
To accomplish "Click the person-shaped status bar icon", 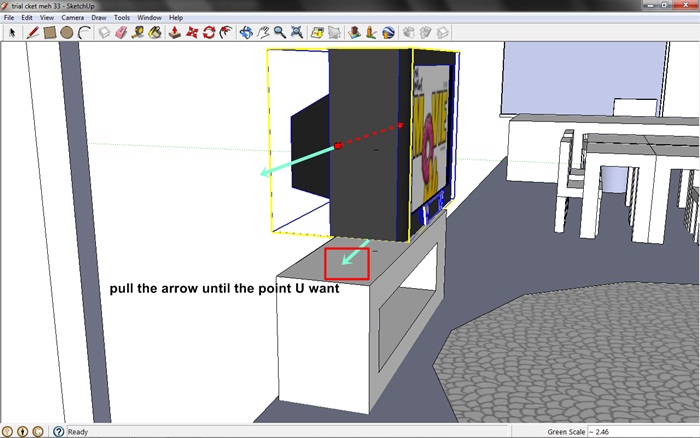I will tap(23, 432).
